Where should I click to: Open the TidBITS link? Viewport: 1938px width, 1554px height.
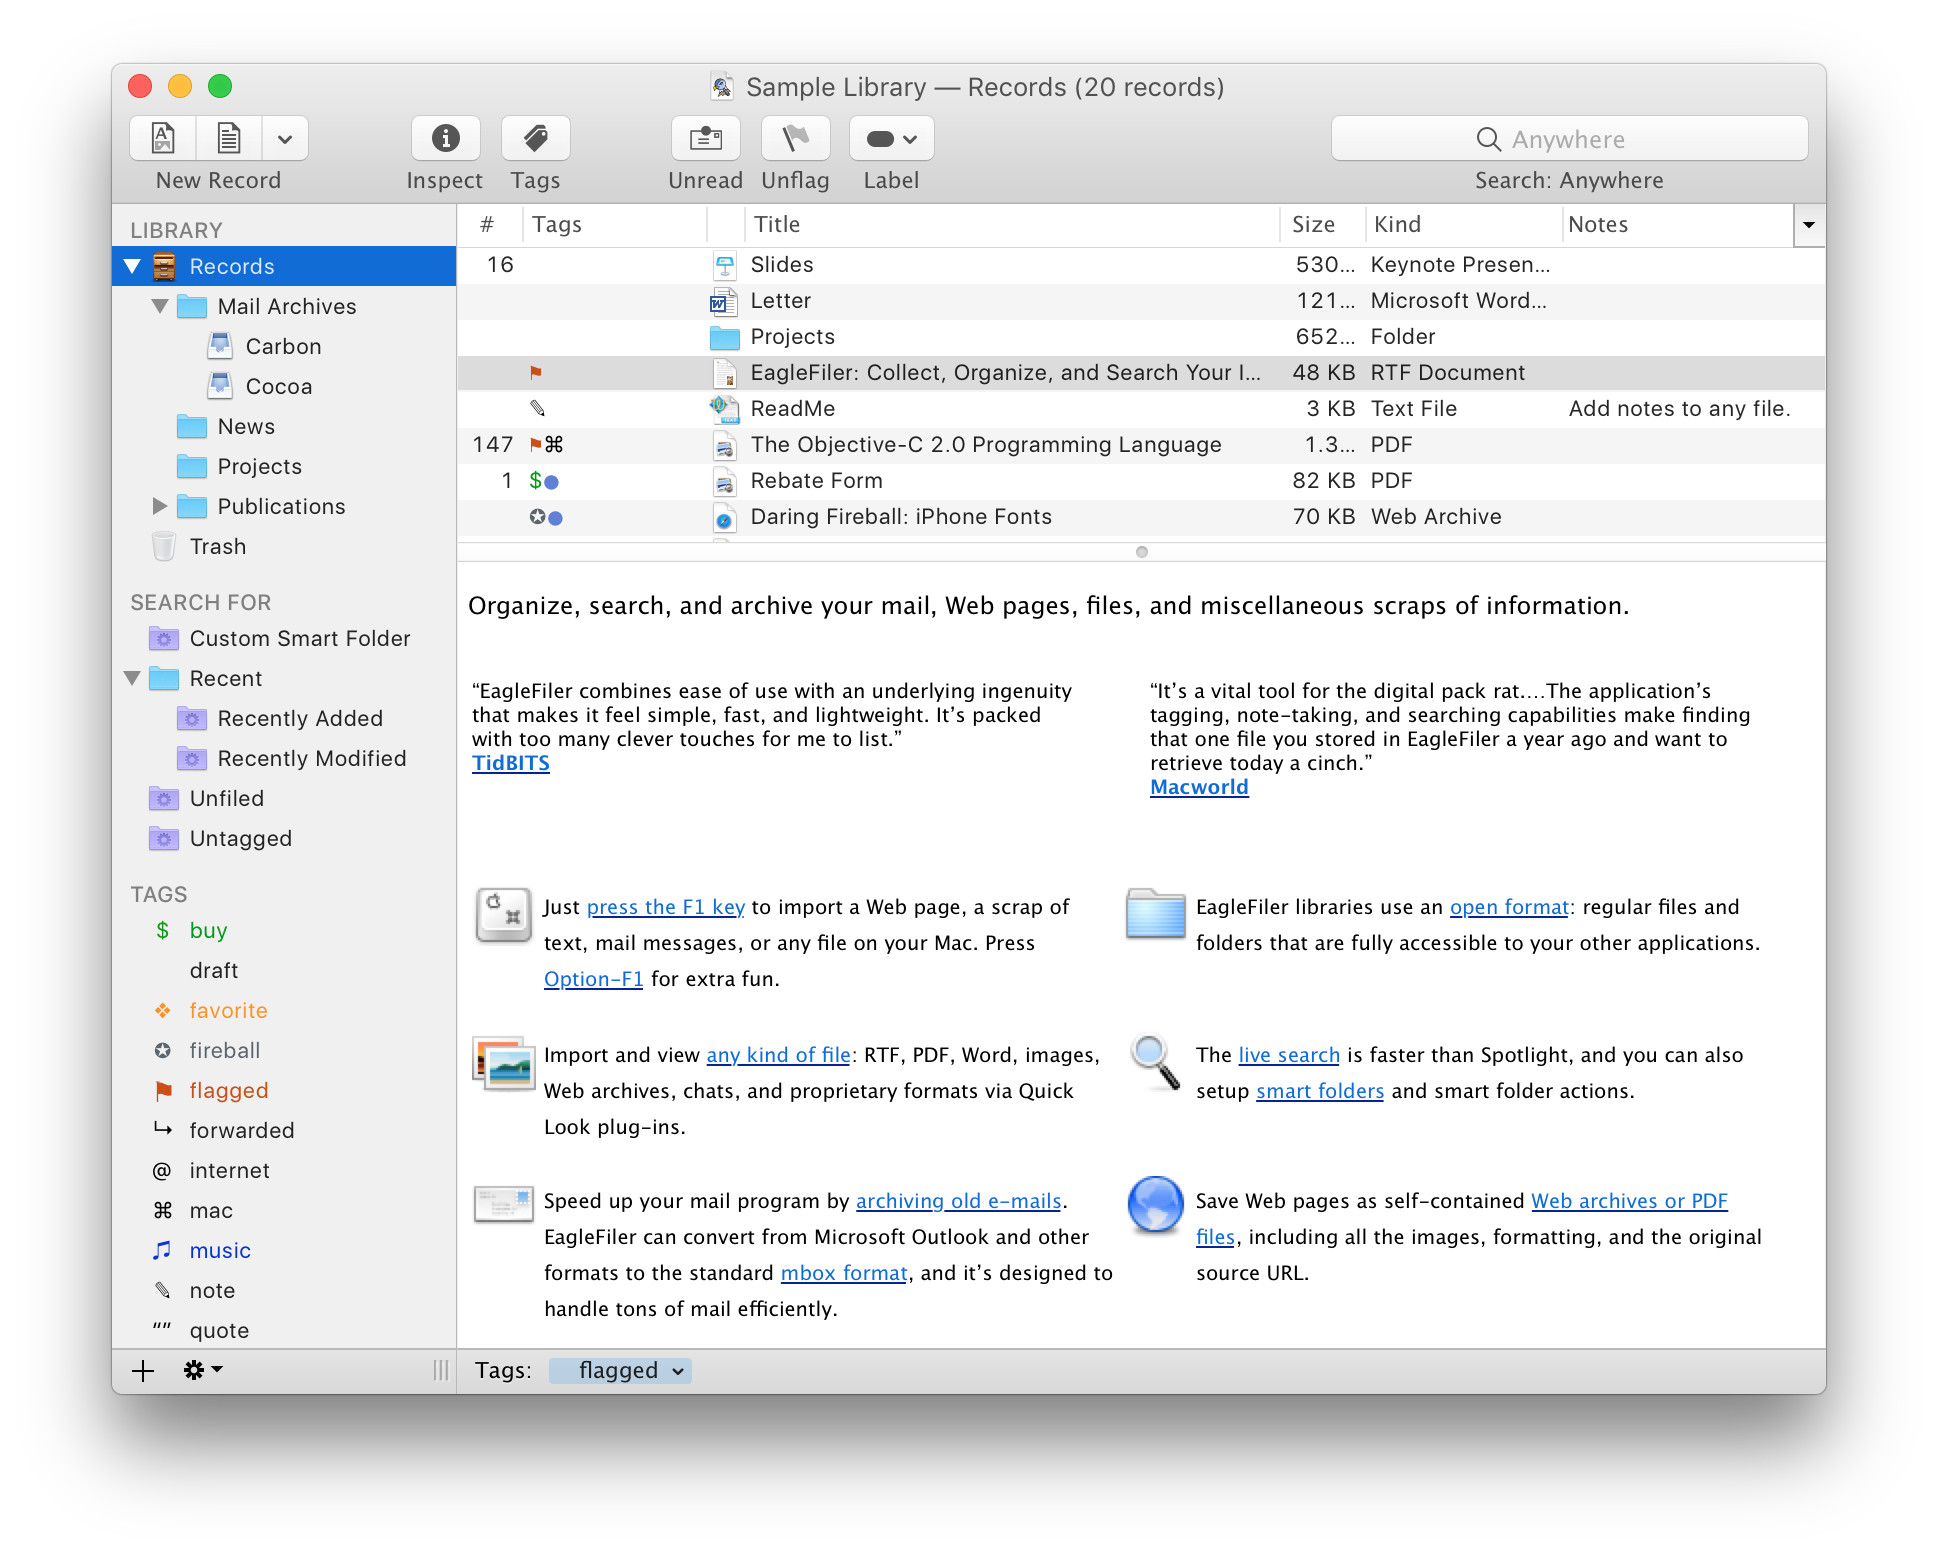(x=510, y=763)
